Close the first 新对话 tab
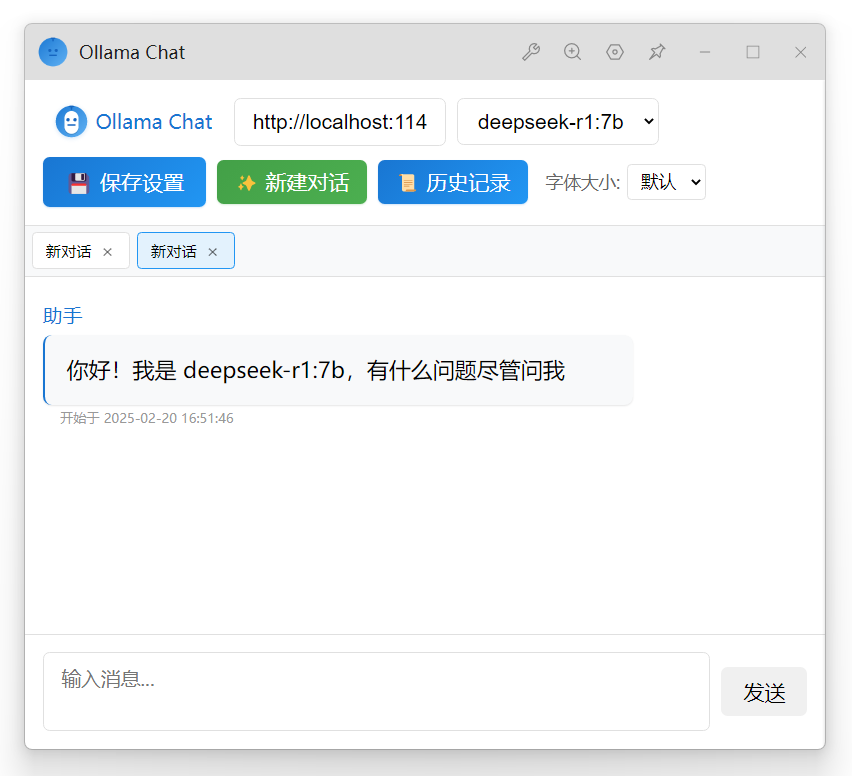 [108, 252]
